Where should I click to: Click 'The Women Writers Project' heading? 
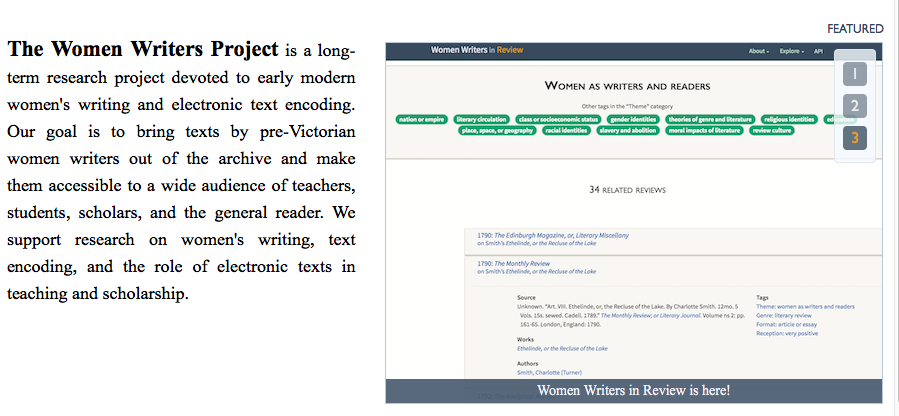pyautogui.click(x=143, y=49)
